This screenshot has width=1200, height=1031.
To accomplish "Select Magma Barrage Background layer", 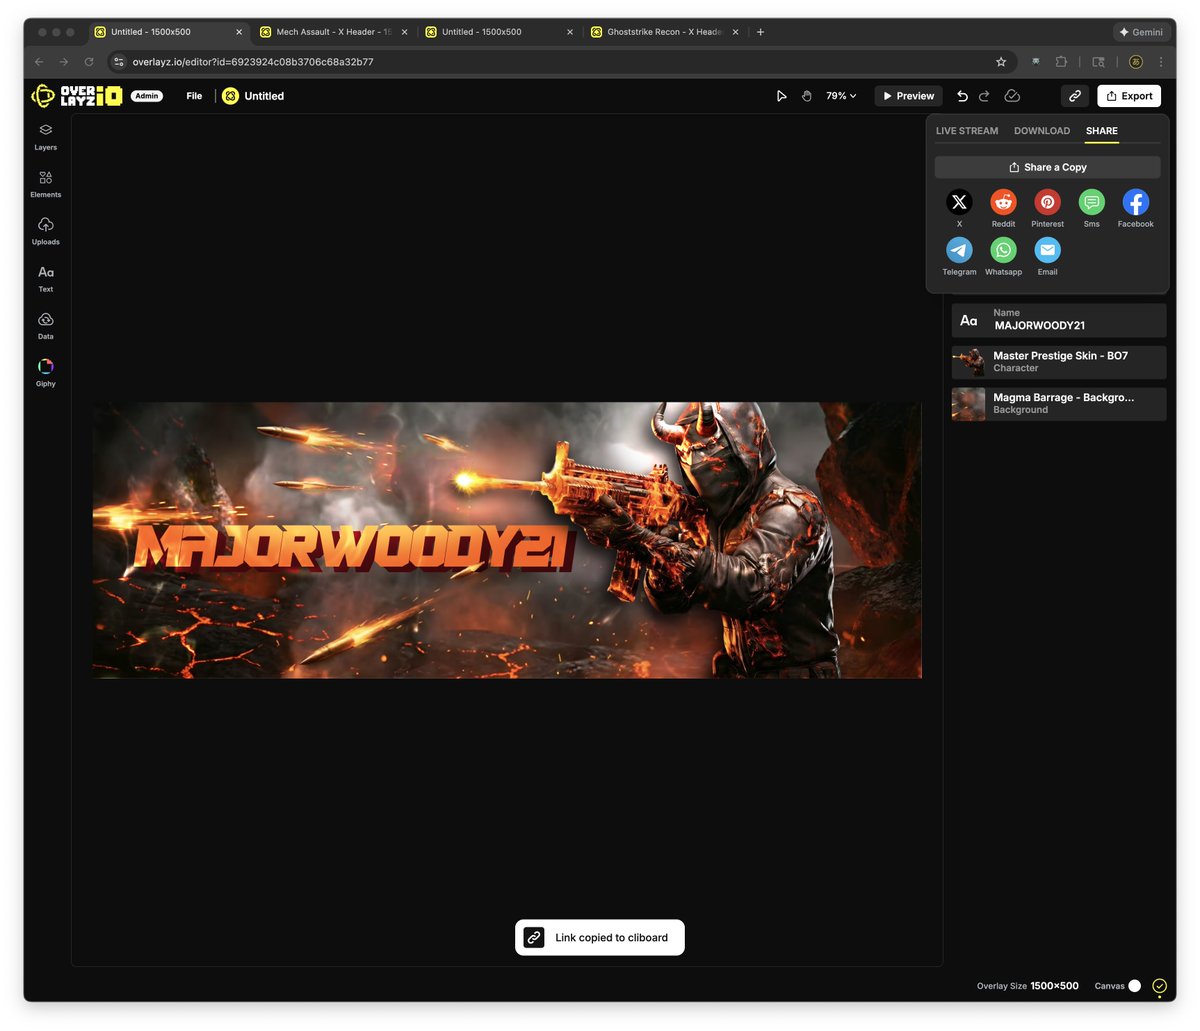I will pos(1059,404).
